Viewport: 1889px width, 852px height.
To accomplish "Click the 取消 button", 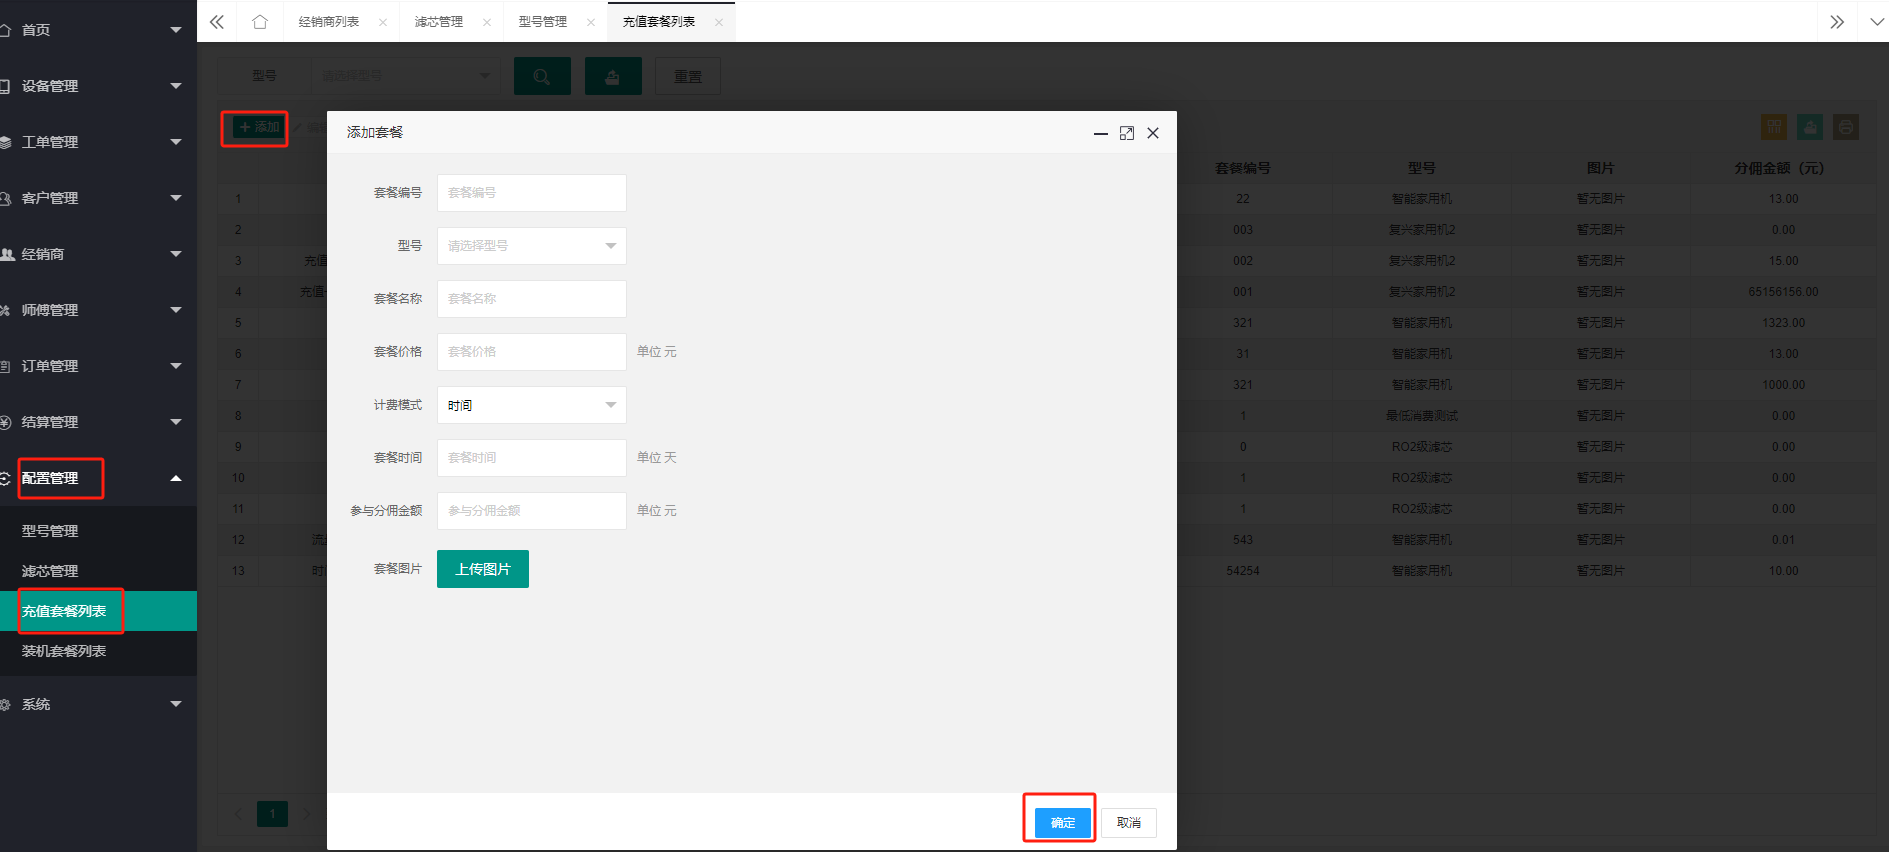I will coord(1129,822).
